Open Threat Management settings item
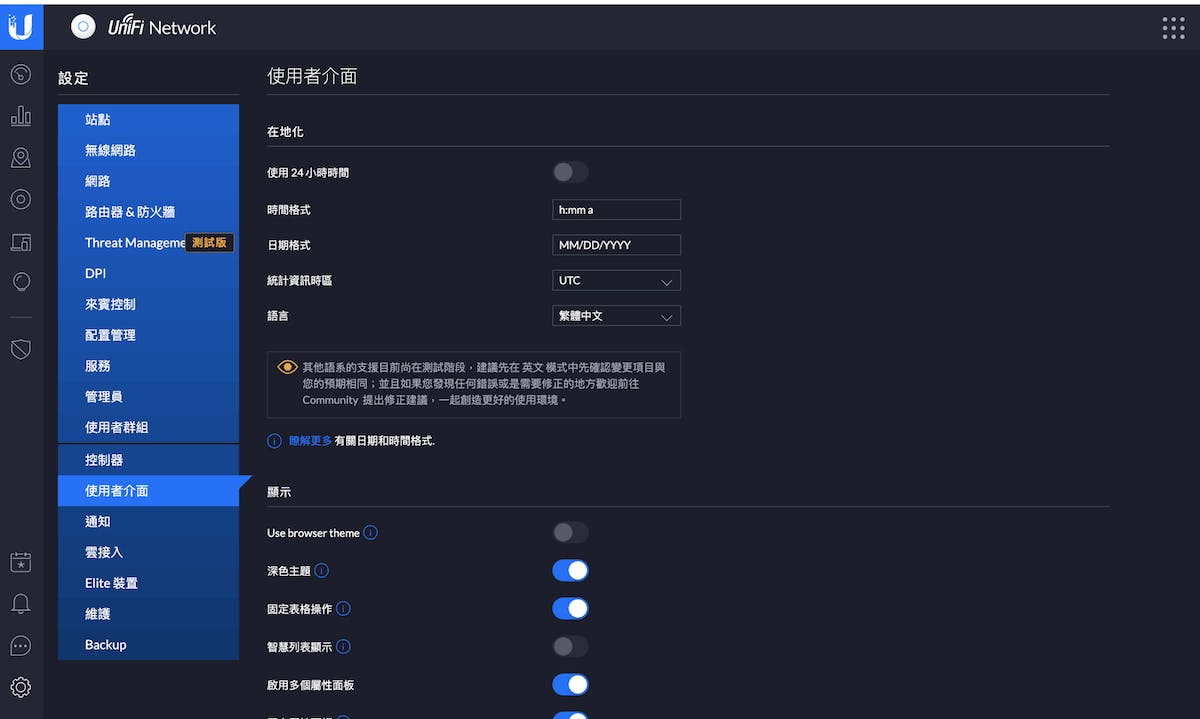The image size is (1200, 719). click(x=148, y=243)
